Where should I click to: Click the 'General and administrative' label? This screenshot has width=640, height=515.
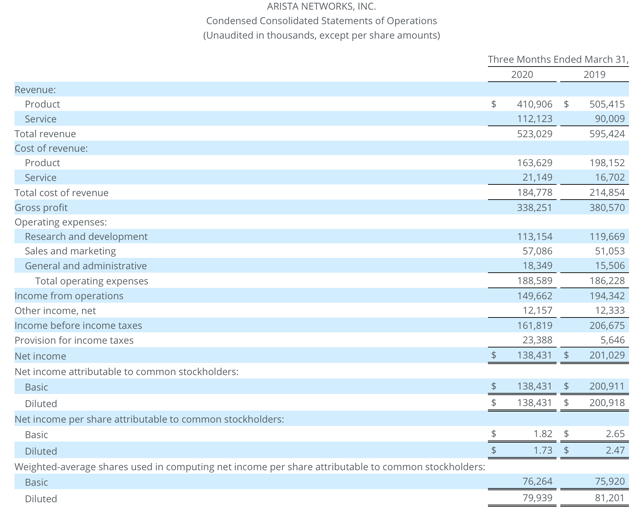(86, 266)
